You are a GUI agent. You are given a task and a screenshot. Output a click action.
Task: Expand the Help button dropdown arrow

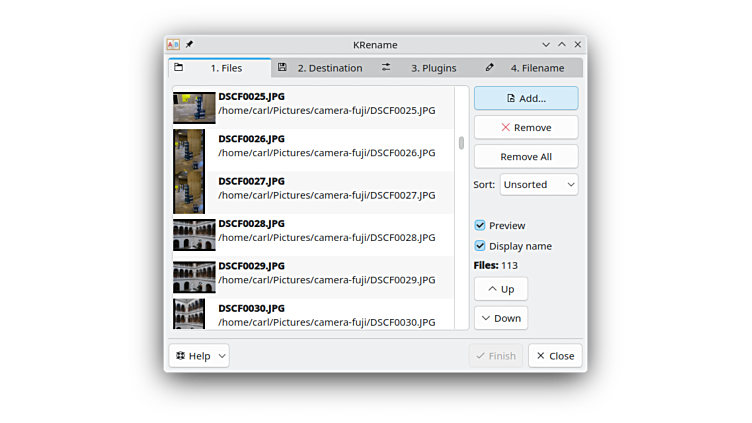(x=222, y=356)
